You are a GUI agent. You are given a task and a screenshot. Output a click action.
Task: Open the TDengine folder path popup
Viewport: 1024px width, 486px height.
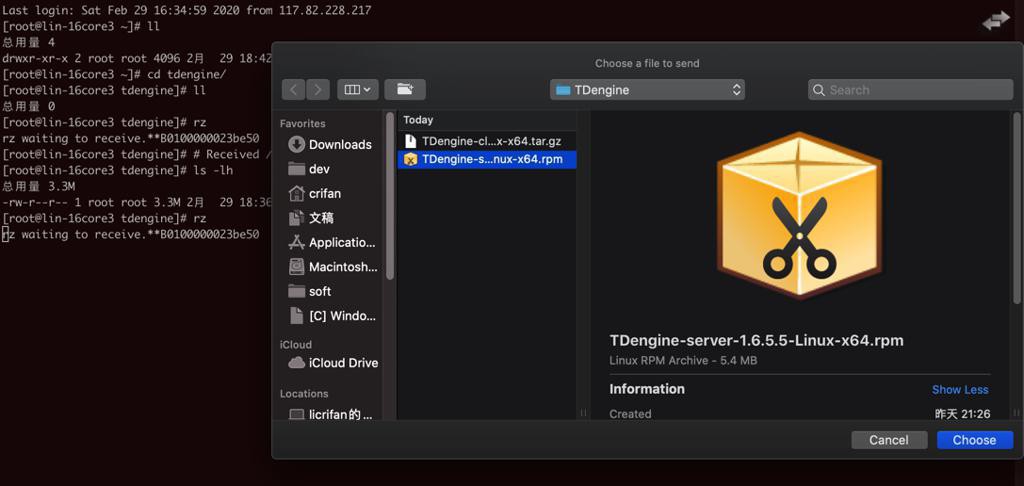[647, 89]
